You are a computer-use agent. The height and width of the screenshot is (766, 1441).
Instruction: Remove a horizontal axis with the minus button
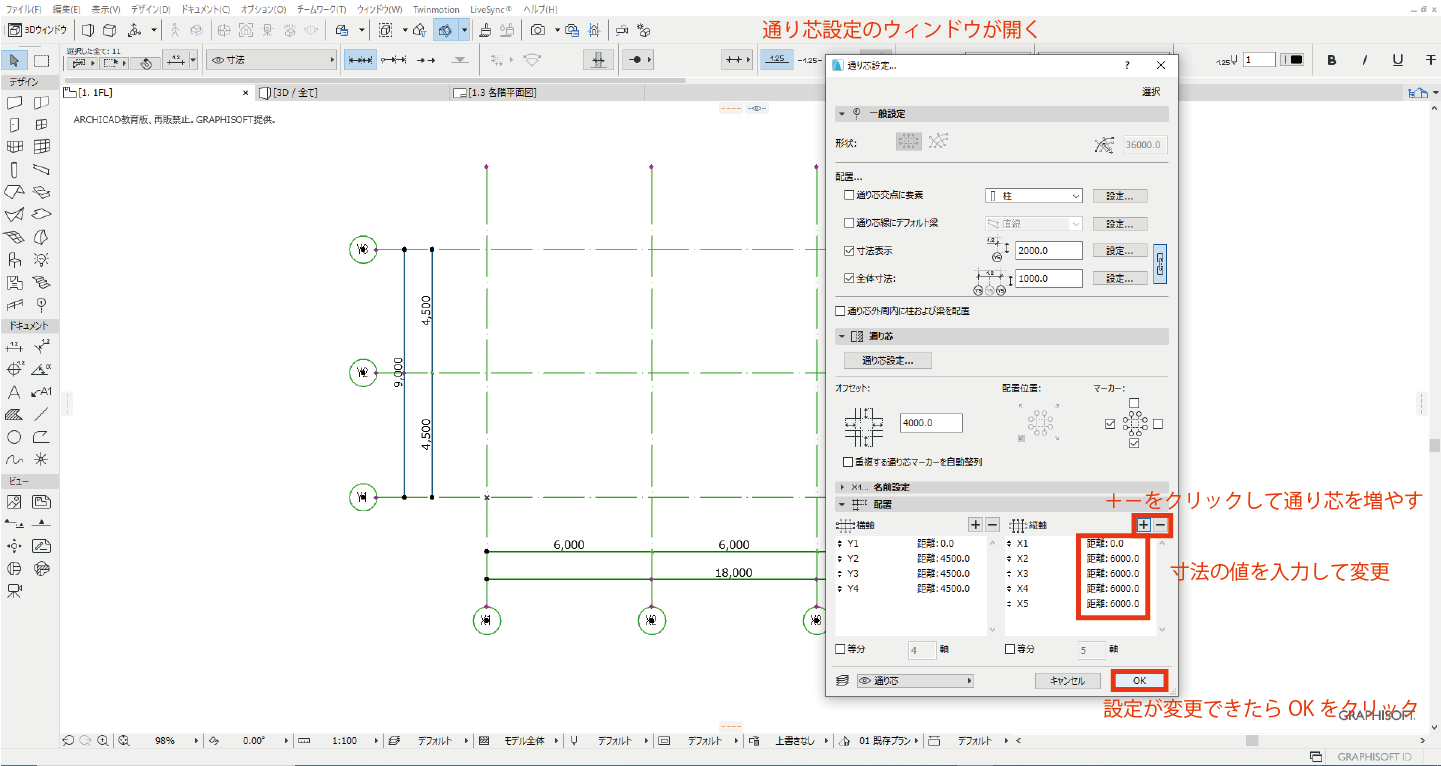click(x=992, y=525)
